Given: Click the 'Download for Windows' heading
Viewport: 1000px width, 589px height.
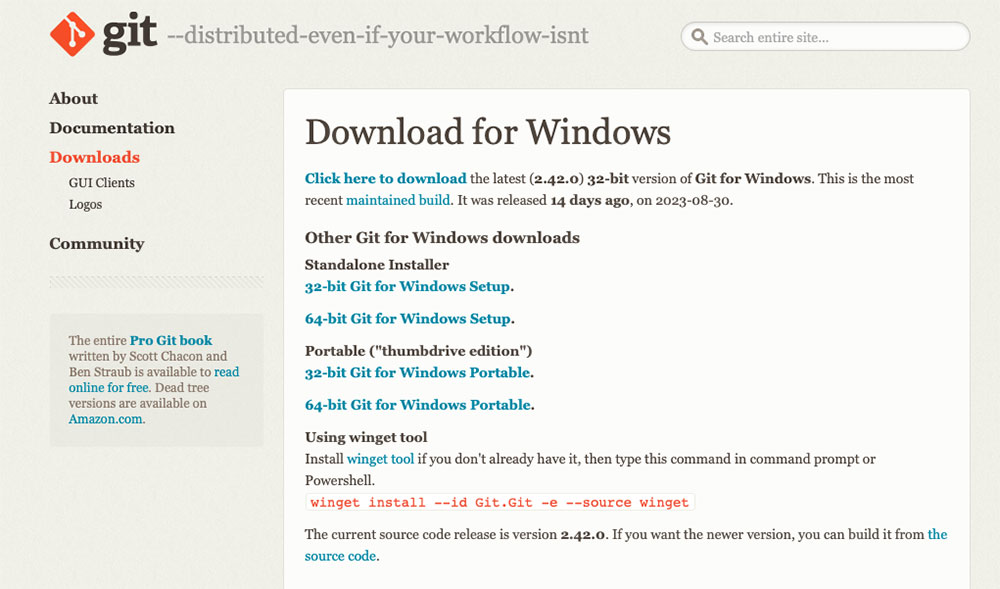Looking at the screenshot, I should 488,132.
